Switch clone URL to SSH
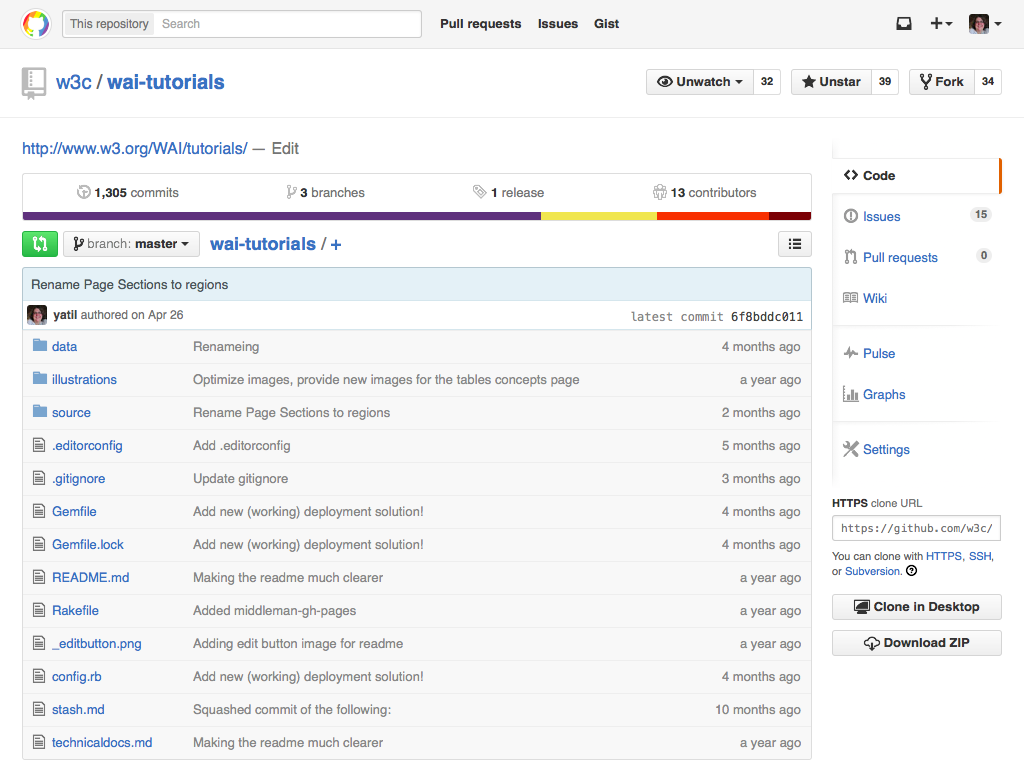The height and width of the screenshot is (768, 1024). point(980,556)
